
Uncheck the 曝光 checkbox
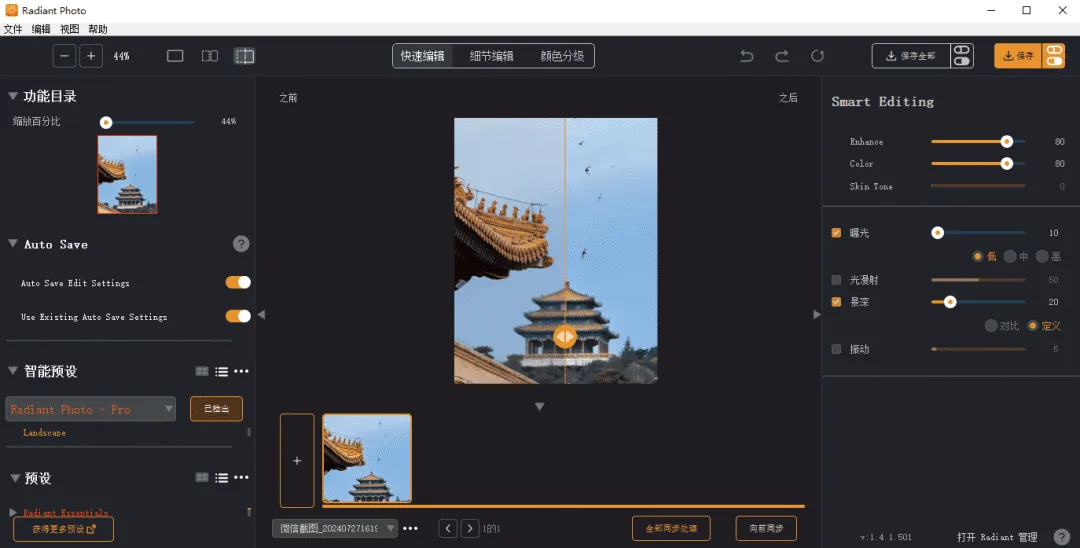tap(836, 233)
